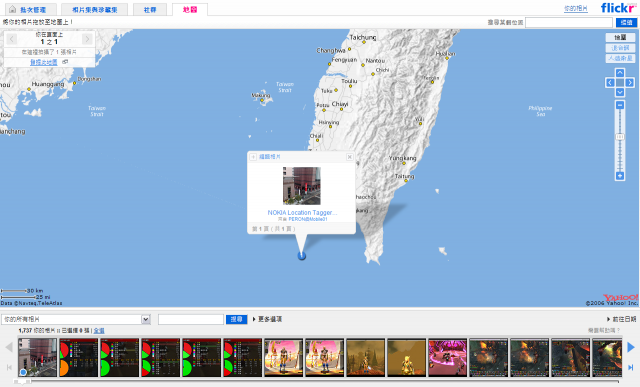Switch map to 人造衛星 satellite view

(x=620, y=58)
